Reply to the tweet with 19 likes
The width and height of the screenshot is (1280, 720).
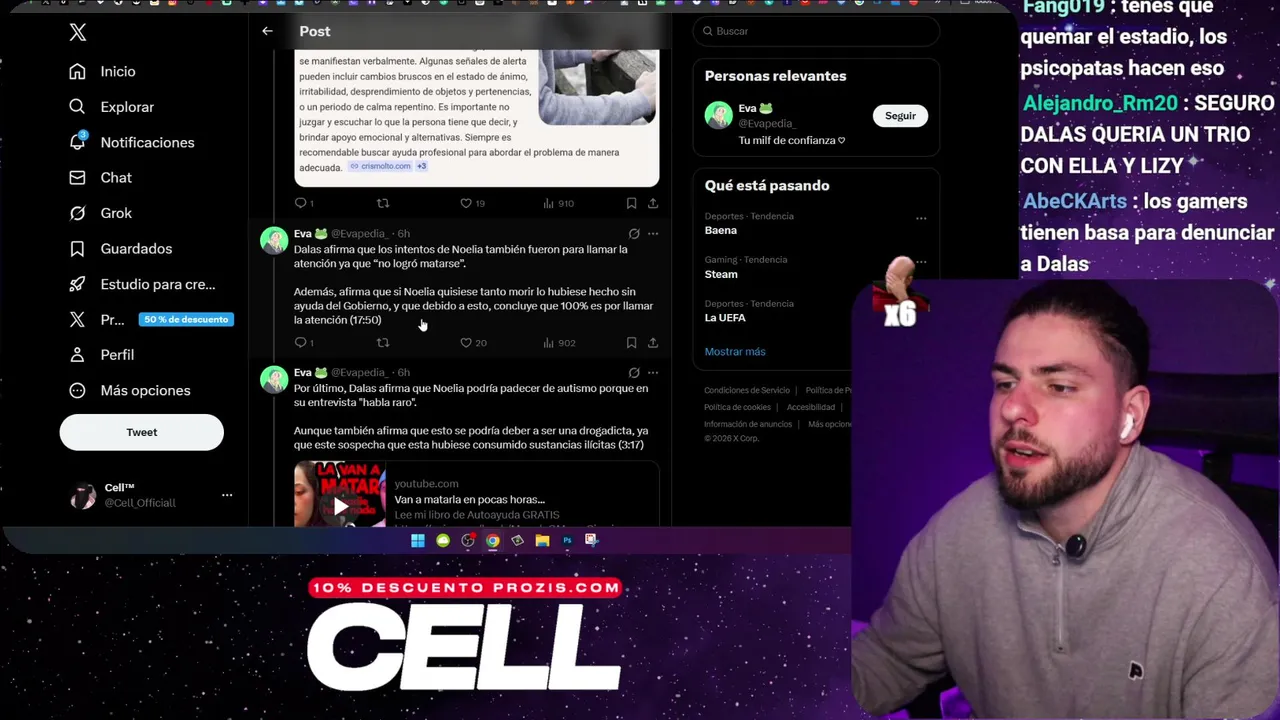click(304, 203)
